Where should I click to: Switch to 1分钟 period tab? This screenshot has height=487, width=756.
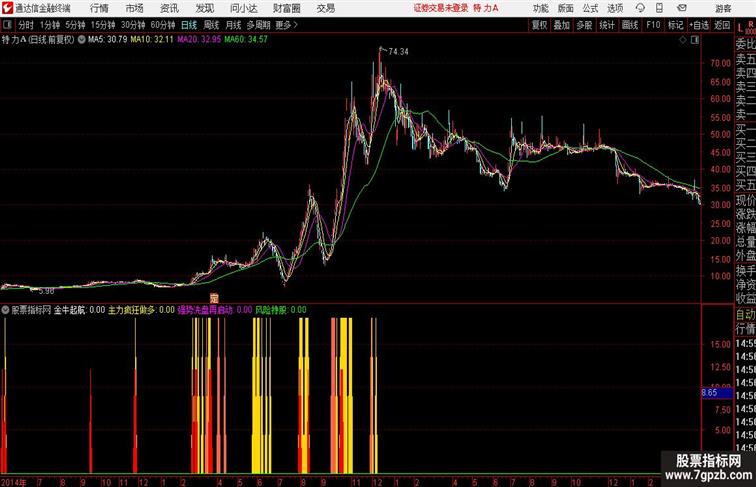point(50,25)
